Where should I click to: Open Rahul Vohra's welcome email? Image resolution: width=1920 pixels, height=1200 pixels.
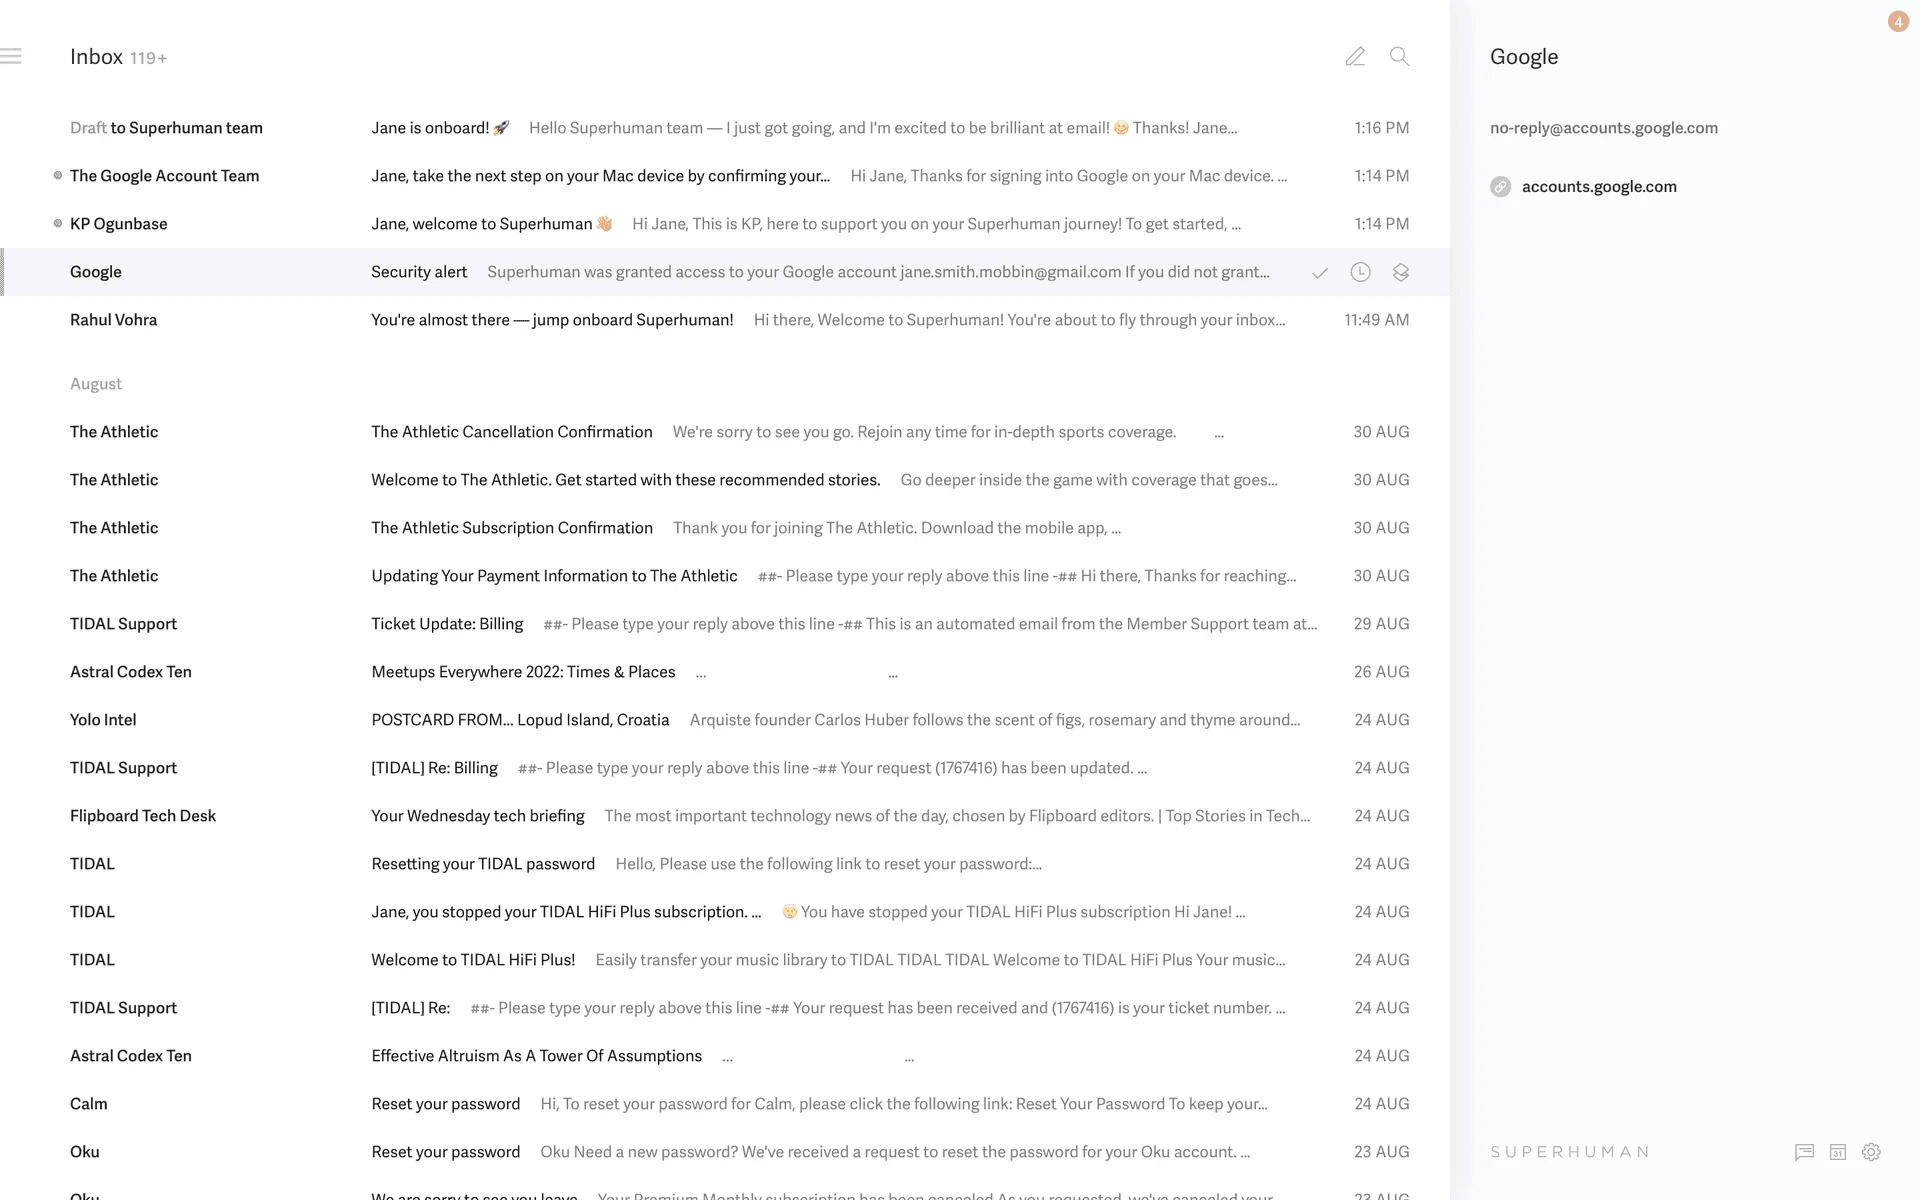(552, 320)
